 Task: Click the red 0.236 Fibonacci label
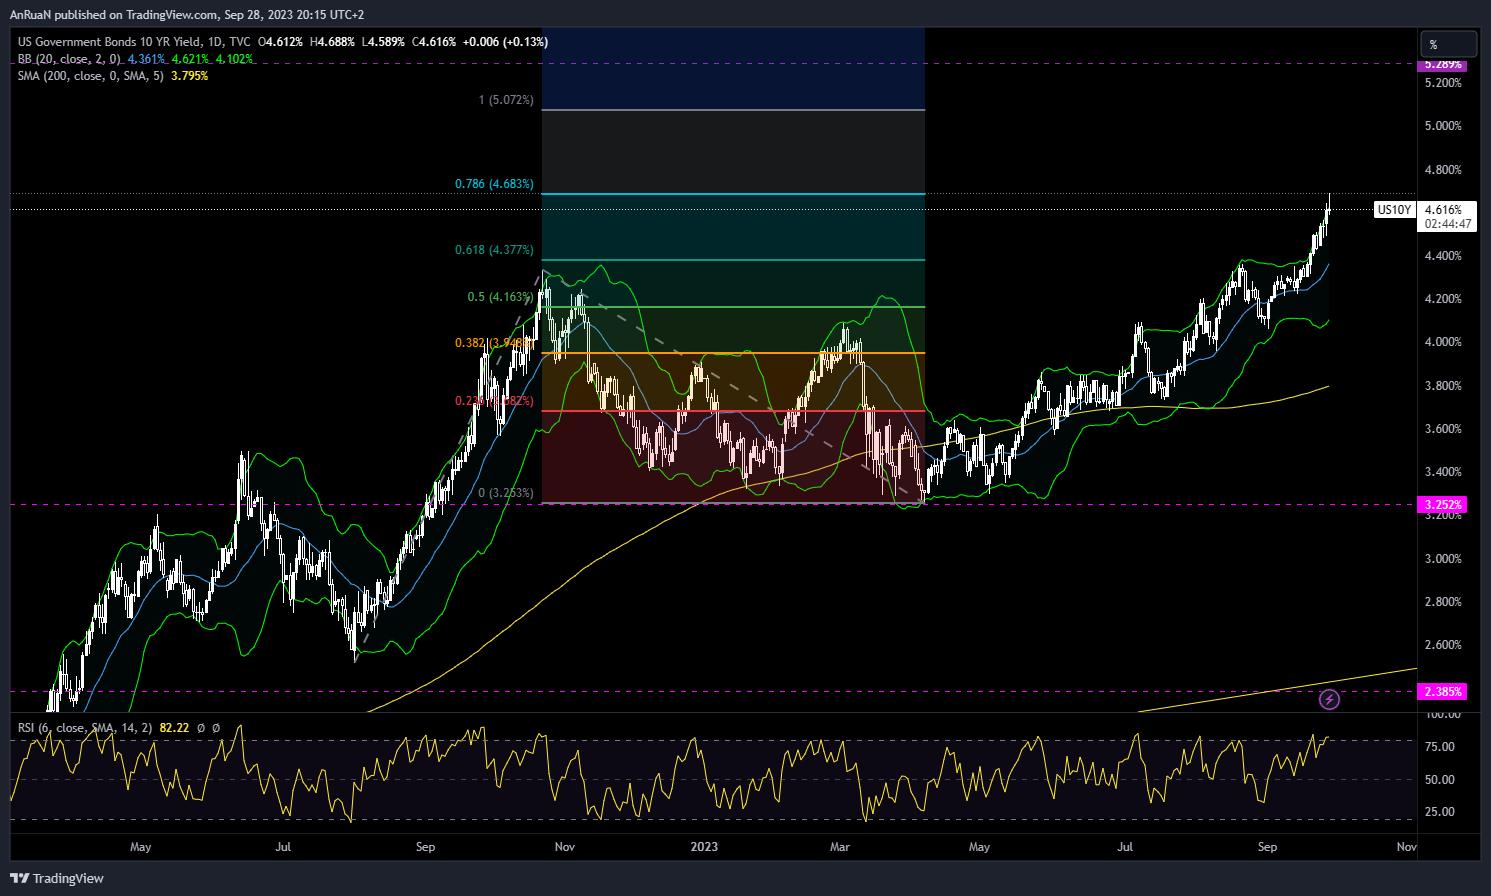(494, 401)
